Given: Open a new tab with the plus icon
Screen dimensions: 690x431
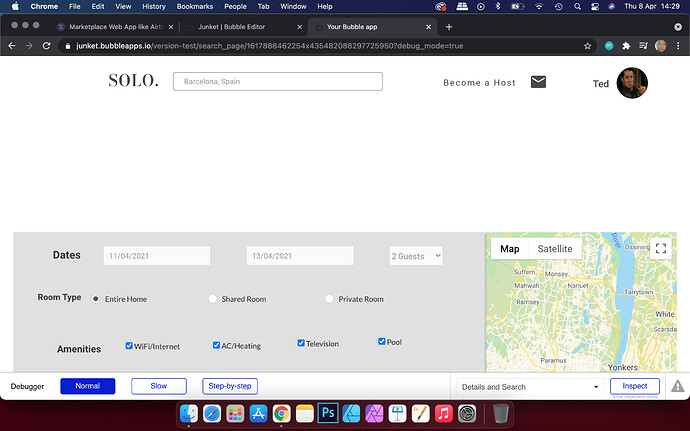Looking at the screenshot, I should coord(449,27).
